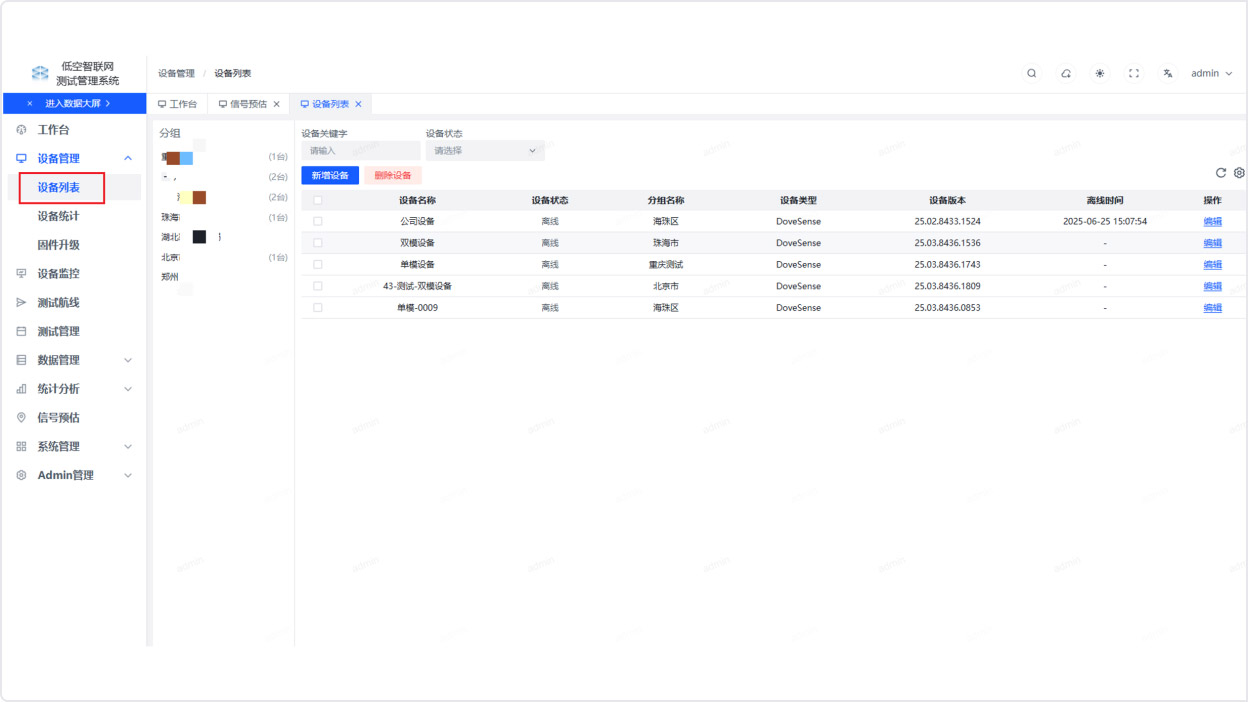Close the 信号预估 tab with its X

[277, 104]
